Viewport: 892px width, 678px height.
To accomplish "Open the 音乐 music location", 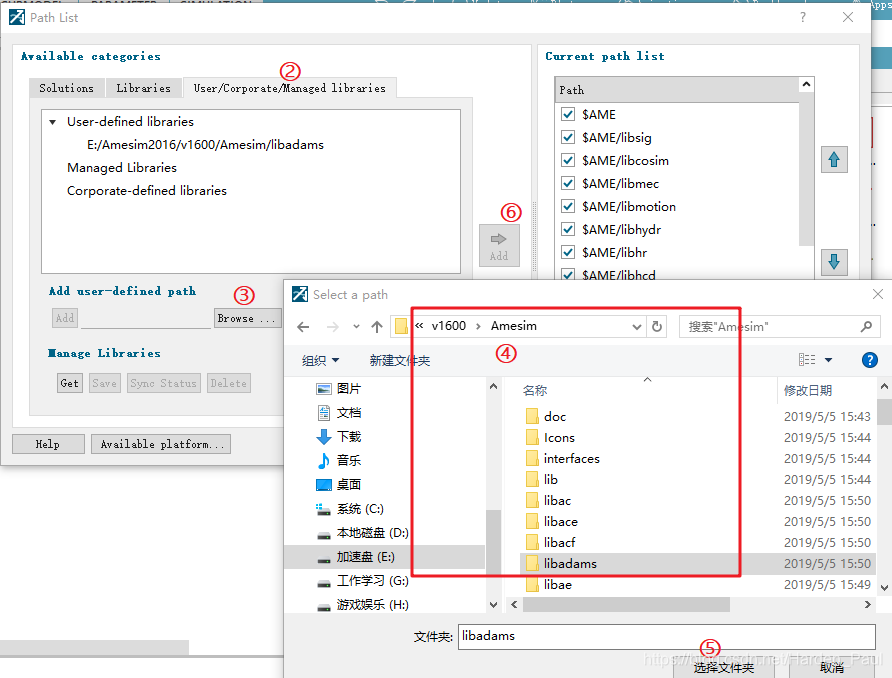I will click(x=338, y=461).
